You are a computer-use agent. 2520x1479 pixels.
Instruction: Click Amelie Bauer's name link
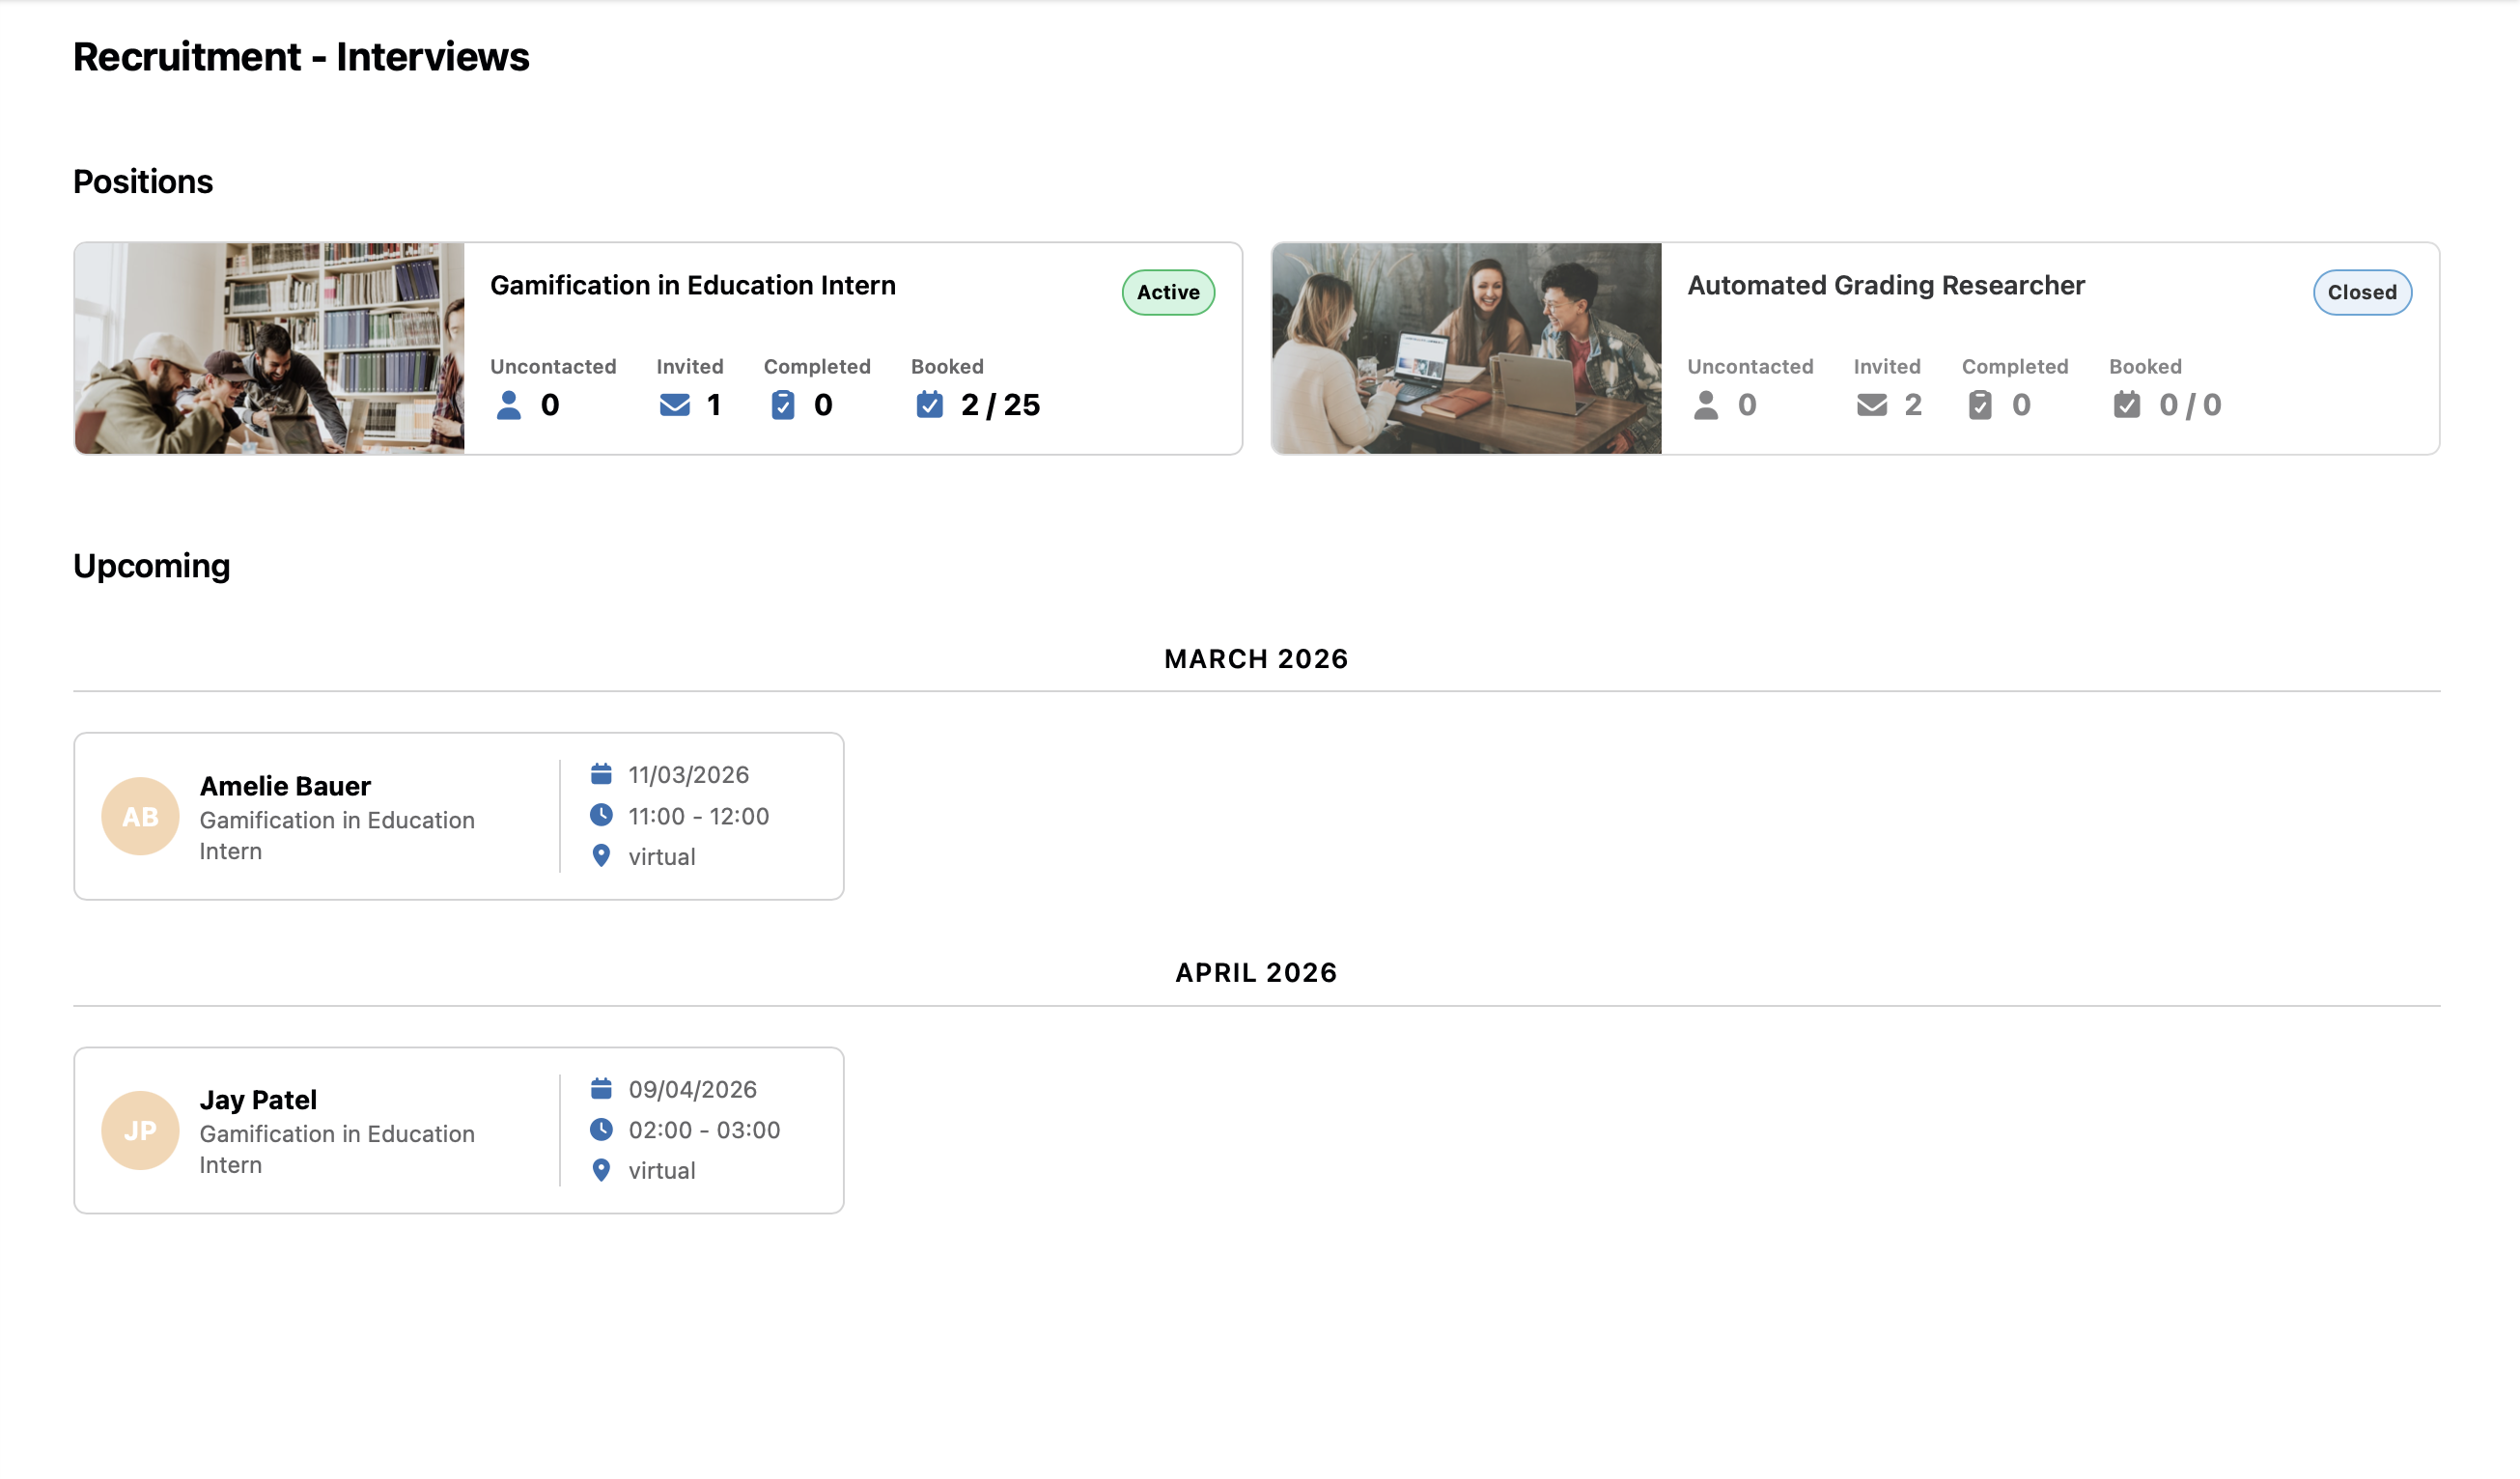(x=285, y=786)
